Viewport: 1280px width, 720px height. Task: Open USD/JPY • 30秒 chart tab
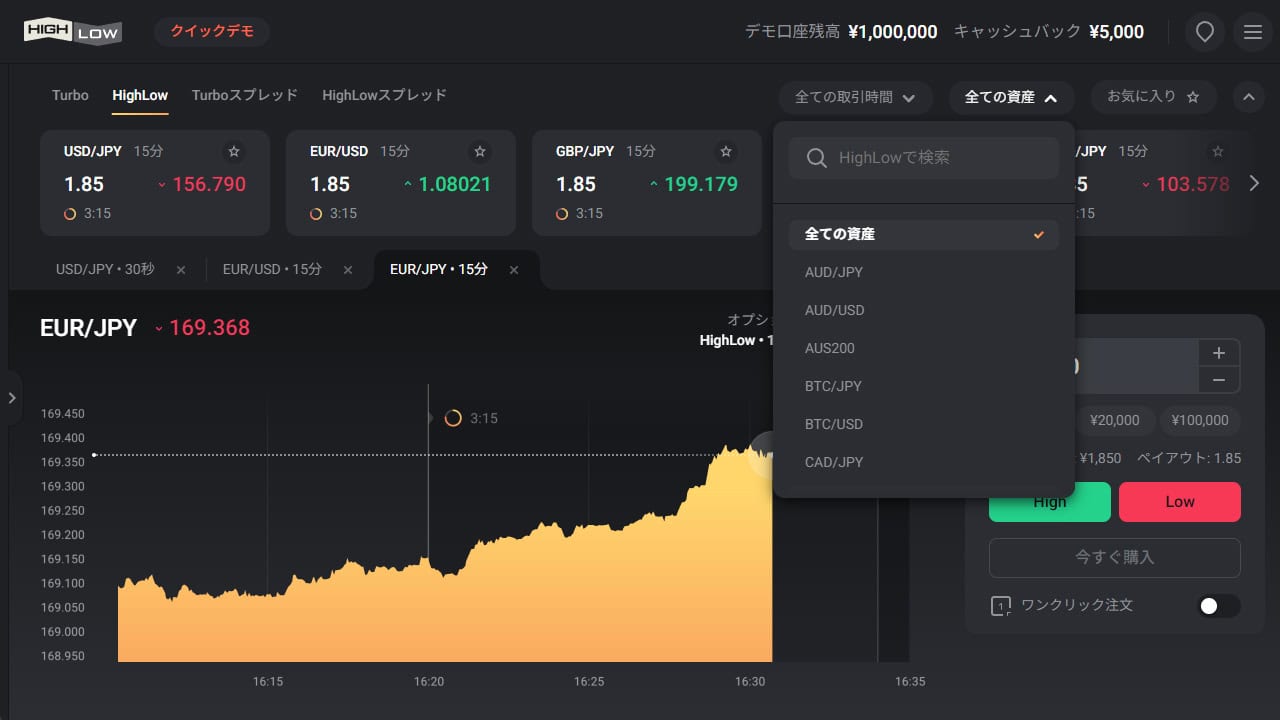[105, 270]
